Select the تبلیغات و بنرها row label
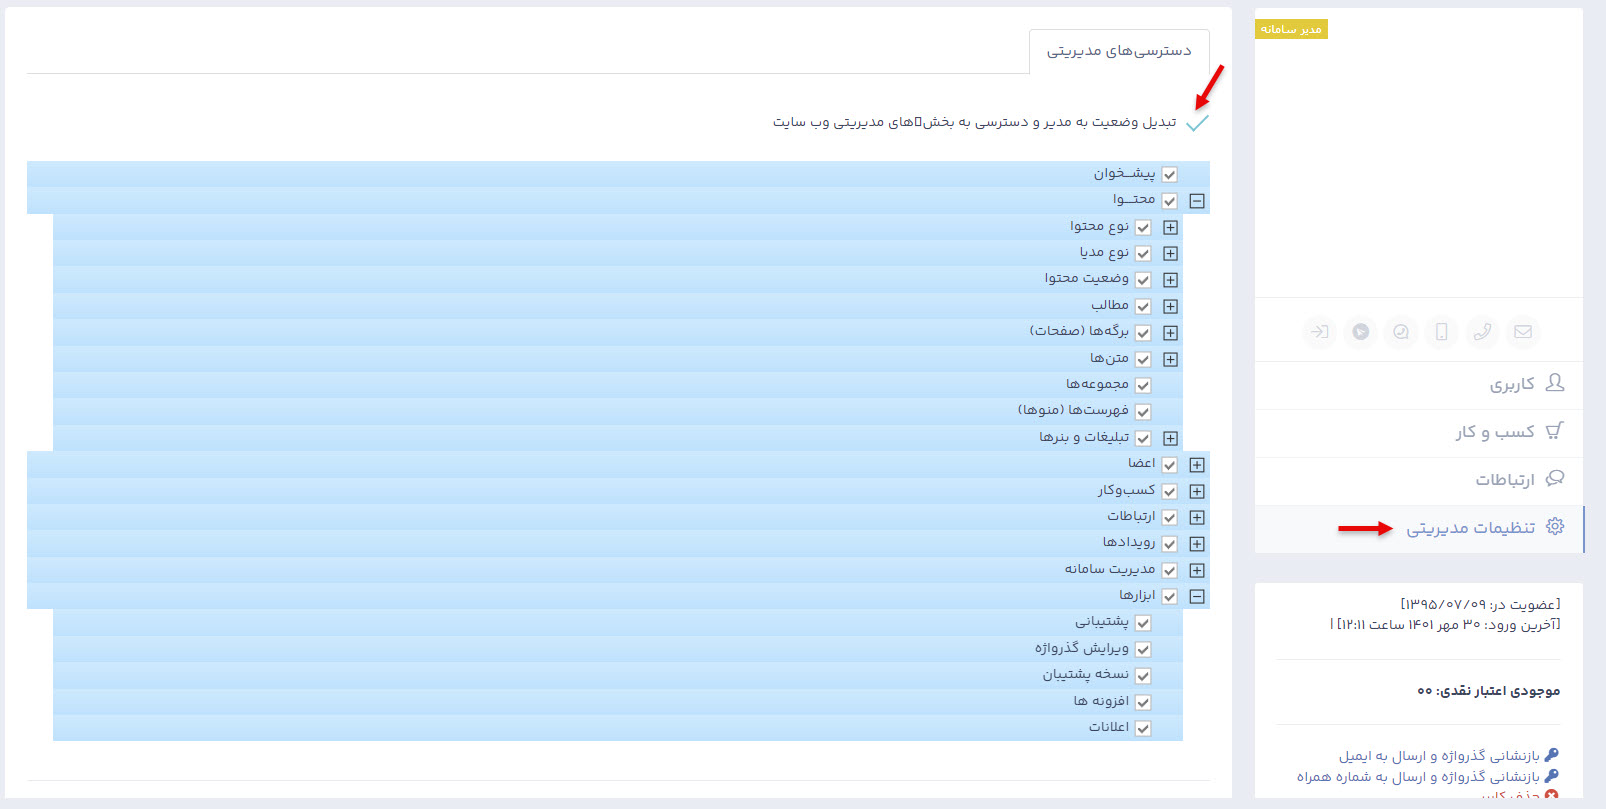 click(1084, 437)
